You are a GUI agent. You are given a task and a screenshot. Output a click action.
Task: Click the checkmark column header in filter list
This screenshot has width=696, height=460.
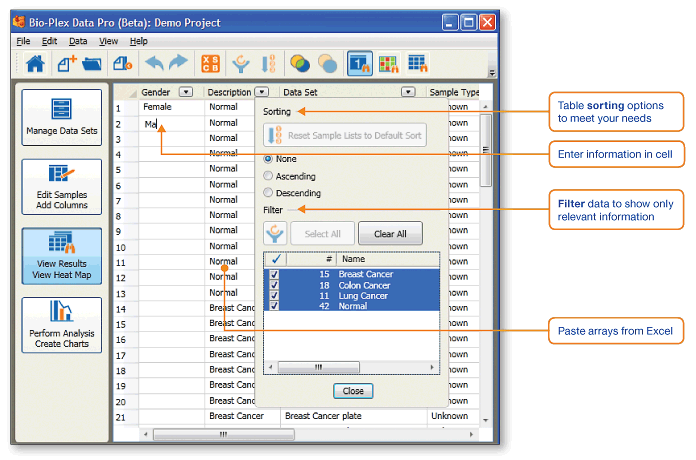coord(276,259)
